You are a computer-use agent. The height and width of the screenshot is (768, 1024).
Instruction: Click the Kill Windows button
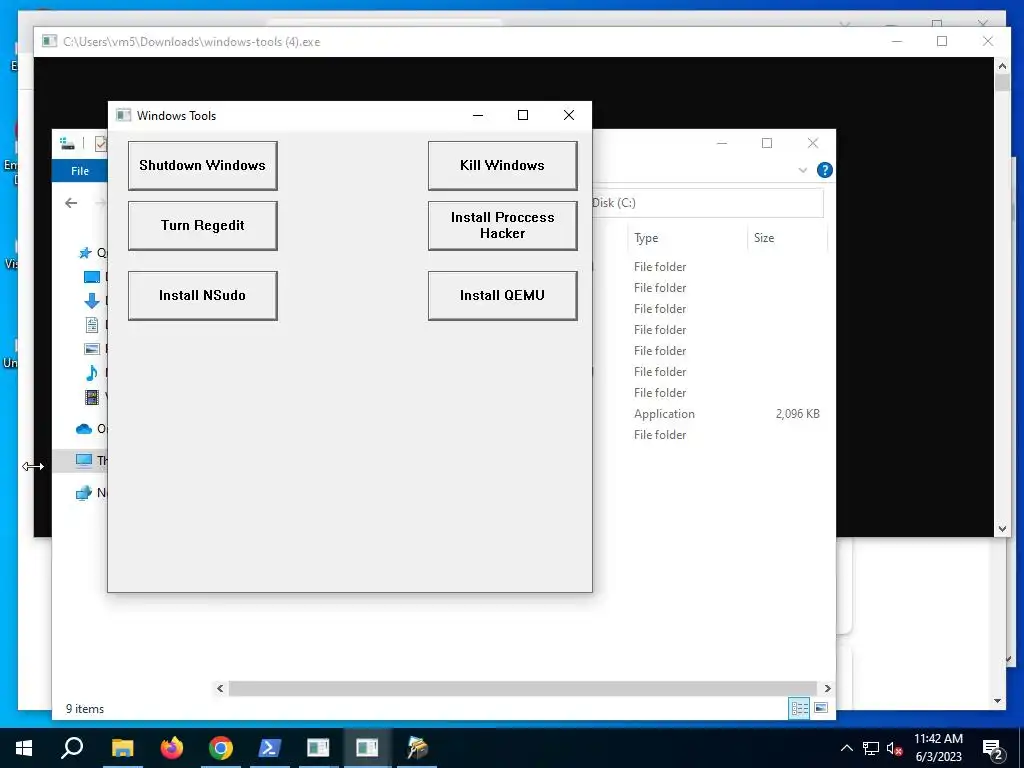[x=502, y=165]
